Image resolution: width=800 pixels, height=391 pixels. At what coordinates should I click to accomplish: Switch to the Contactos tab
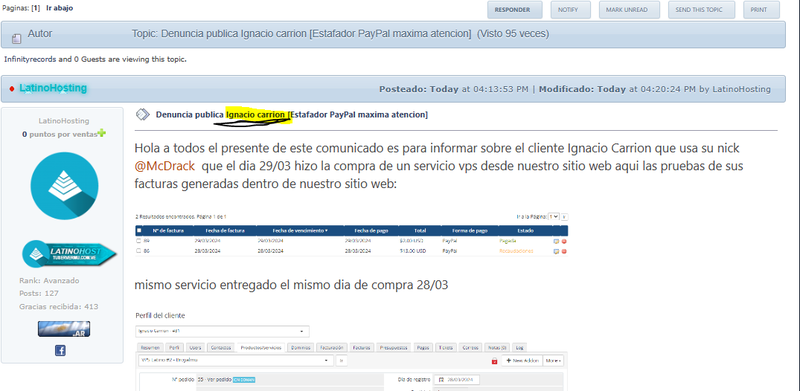(221, 348)
